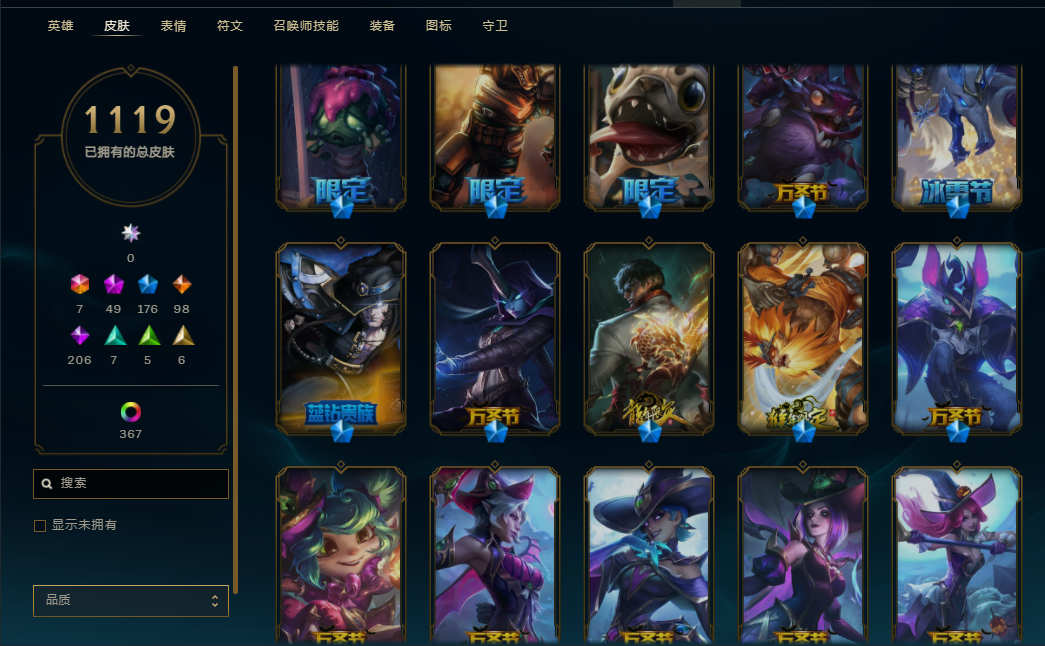Screen dimensions: 1045x646
Task: Select the gold triangle icon showing 6
Action: tap(183, 335)
